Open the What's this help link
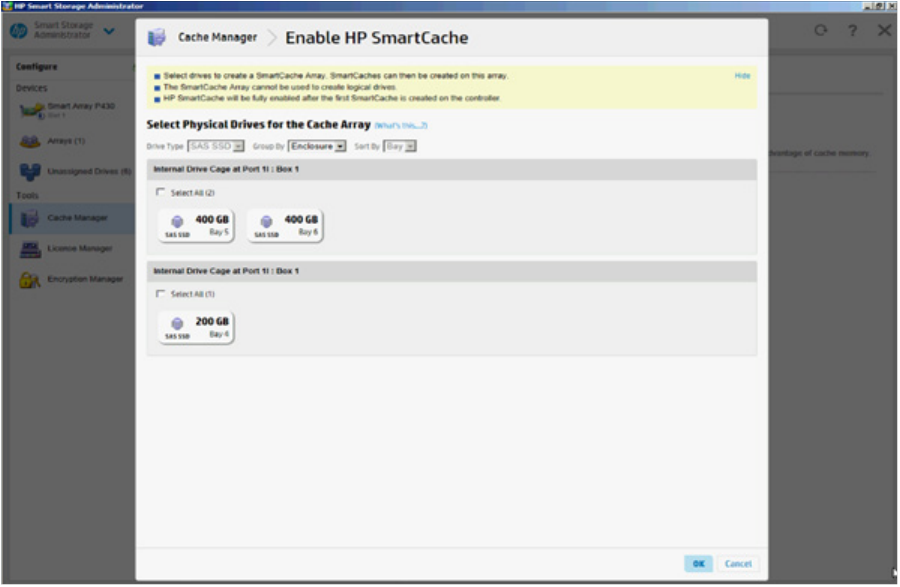The width and height of the screenshot is (900, 587). pos(401,125)
